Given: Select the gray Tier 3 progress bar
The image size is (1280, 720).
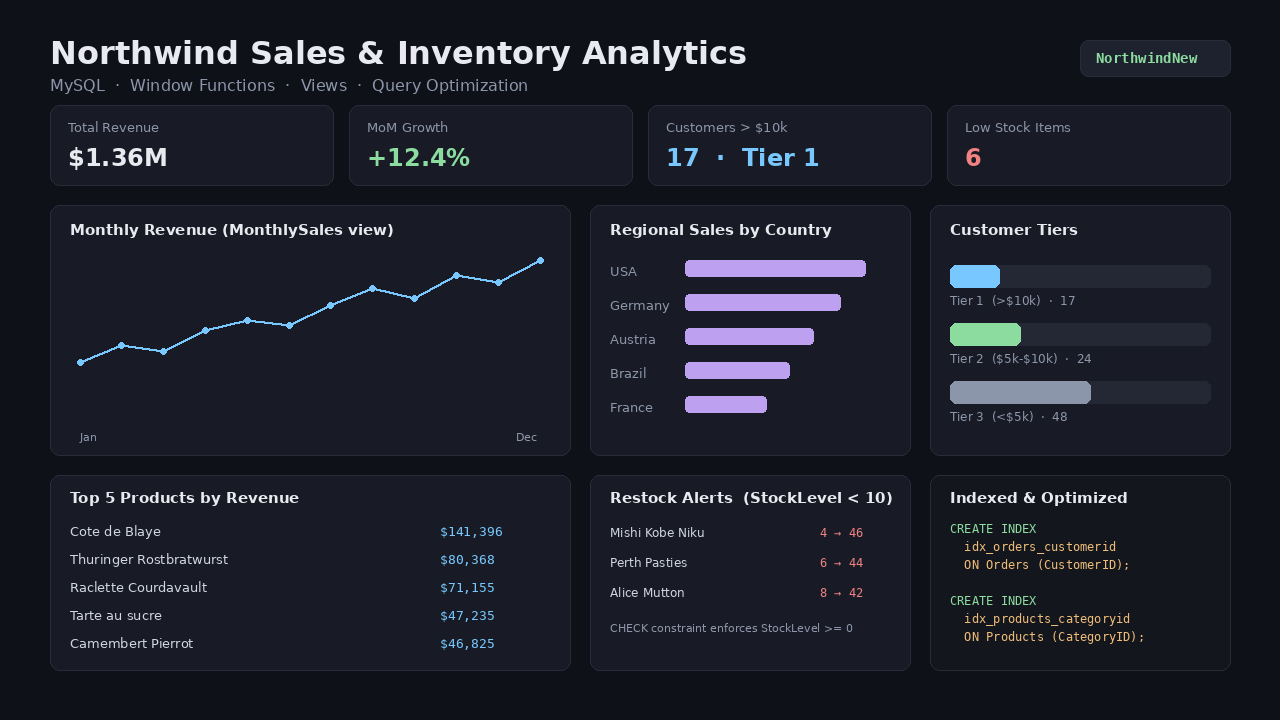Looking at the screenshot, I should [1020, 392].
